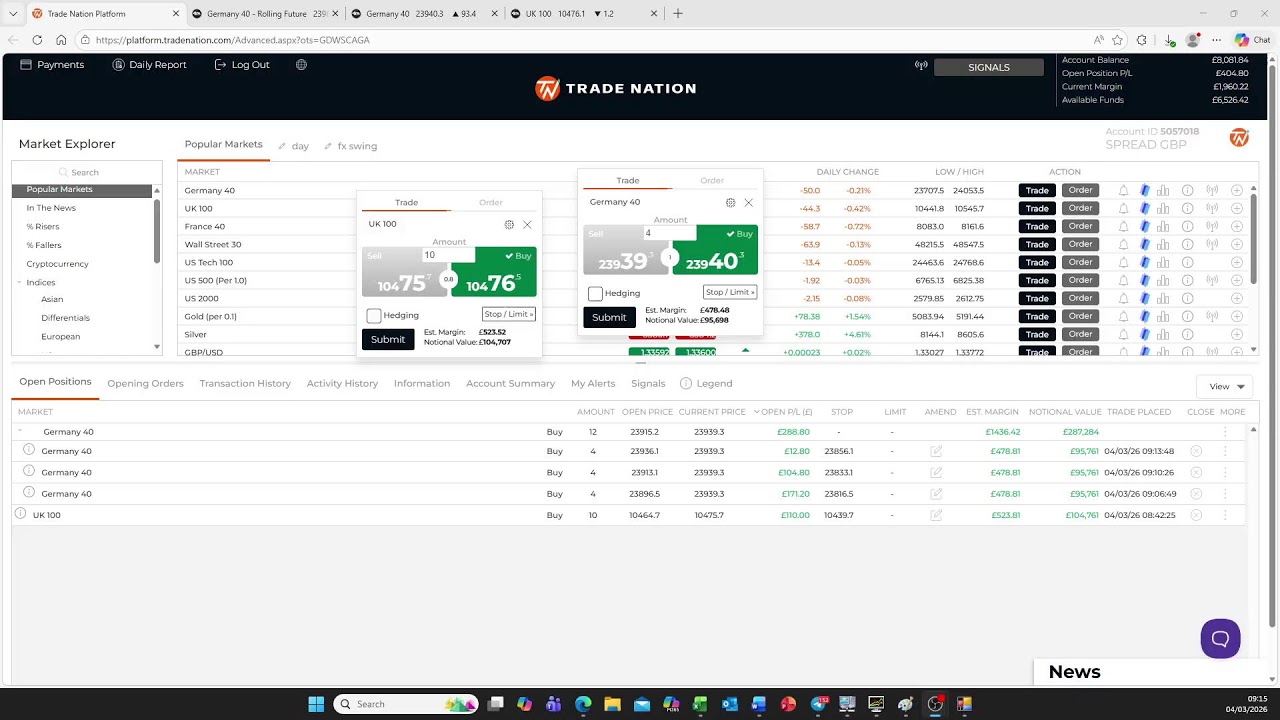Expand Stop / Limit in UK 100 ticket

[x=509, y=314]
